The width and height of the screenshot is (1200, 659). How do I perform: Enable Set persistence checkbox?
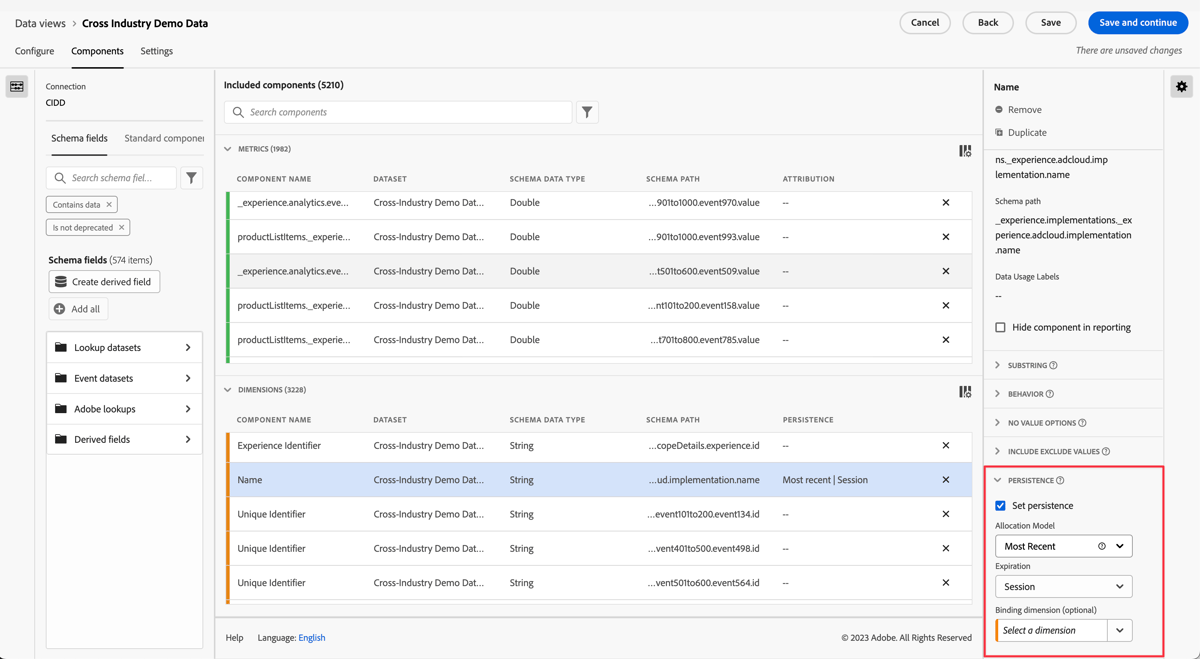(1000, 505)
